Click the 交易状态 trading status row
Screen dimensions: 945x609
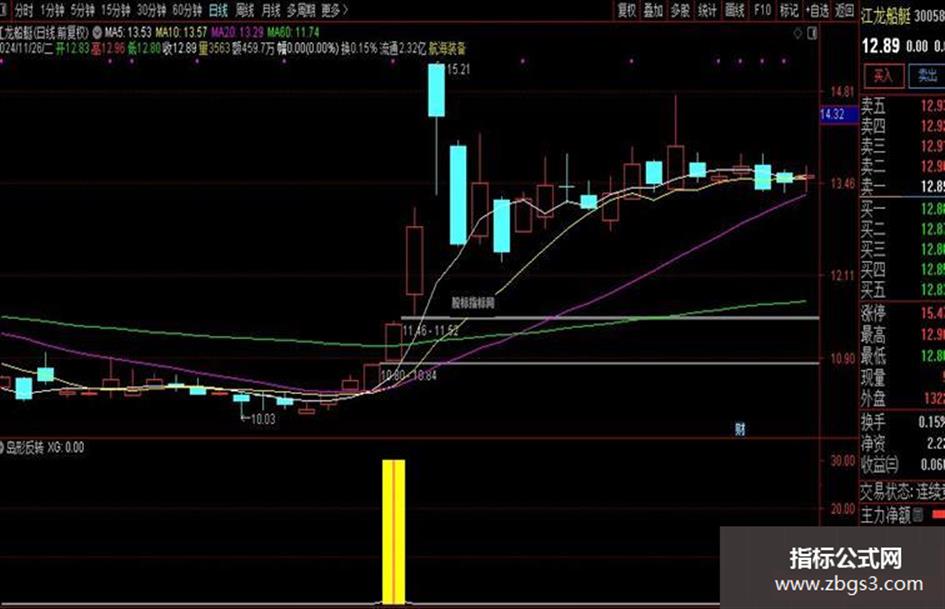coord(902,491)
